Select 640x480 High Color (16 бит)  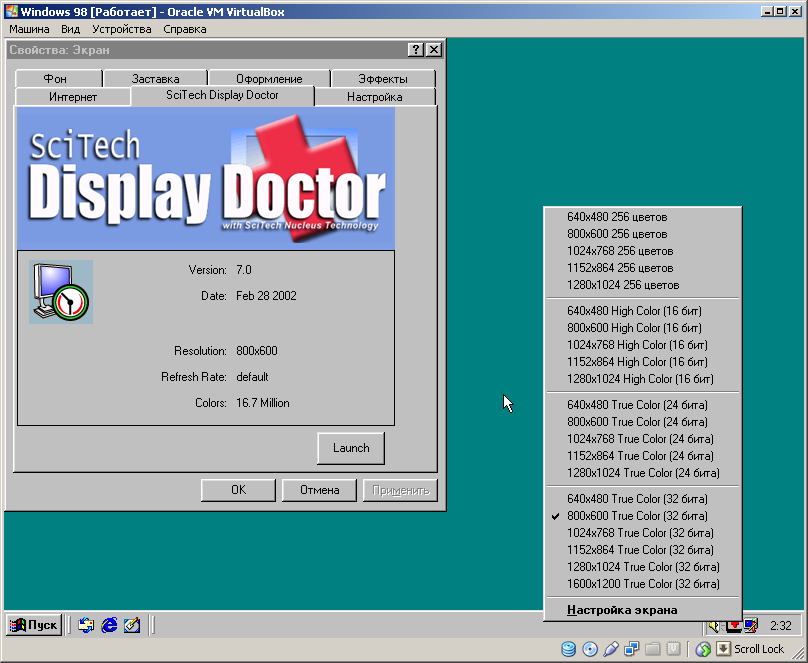(x=643, y=311)
